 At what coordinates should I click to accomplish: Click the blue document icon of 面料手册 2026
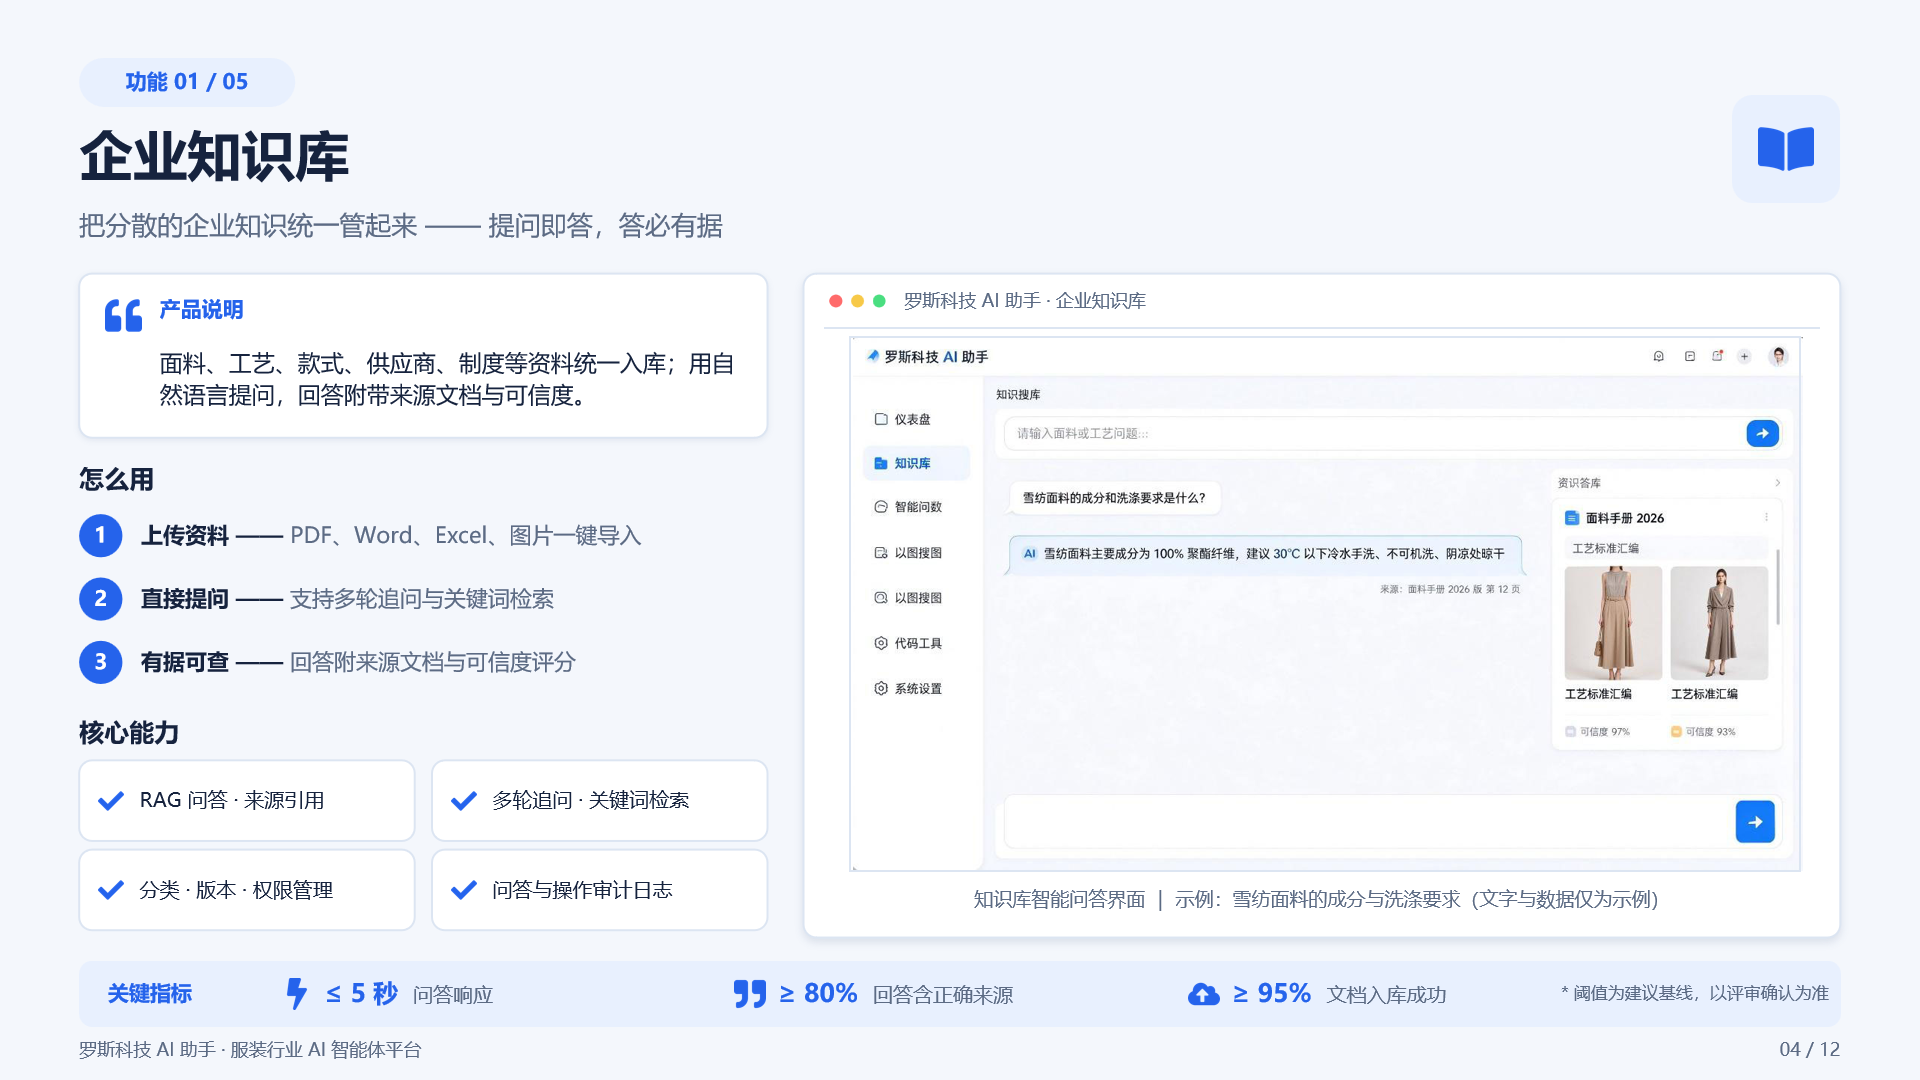click(x=1572, y=518)
